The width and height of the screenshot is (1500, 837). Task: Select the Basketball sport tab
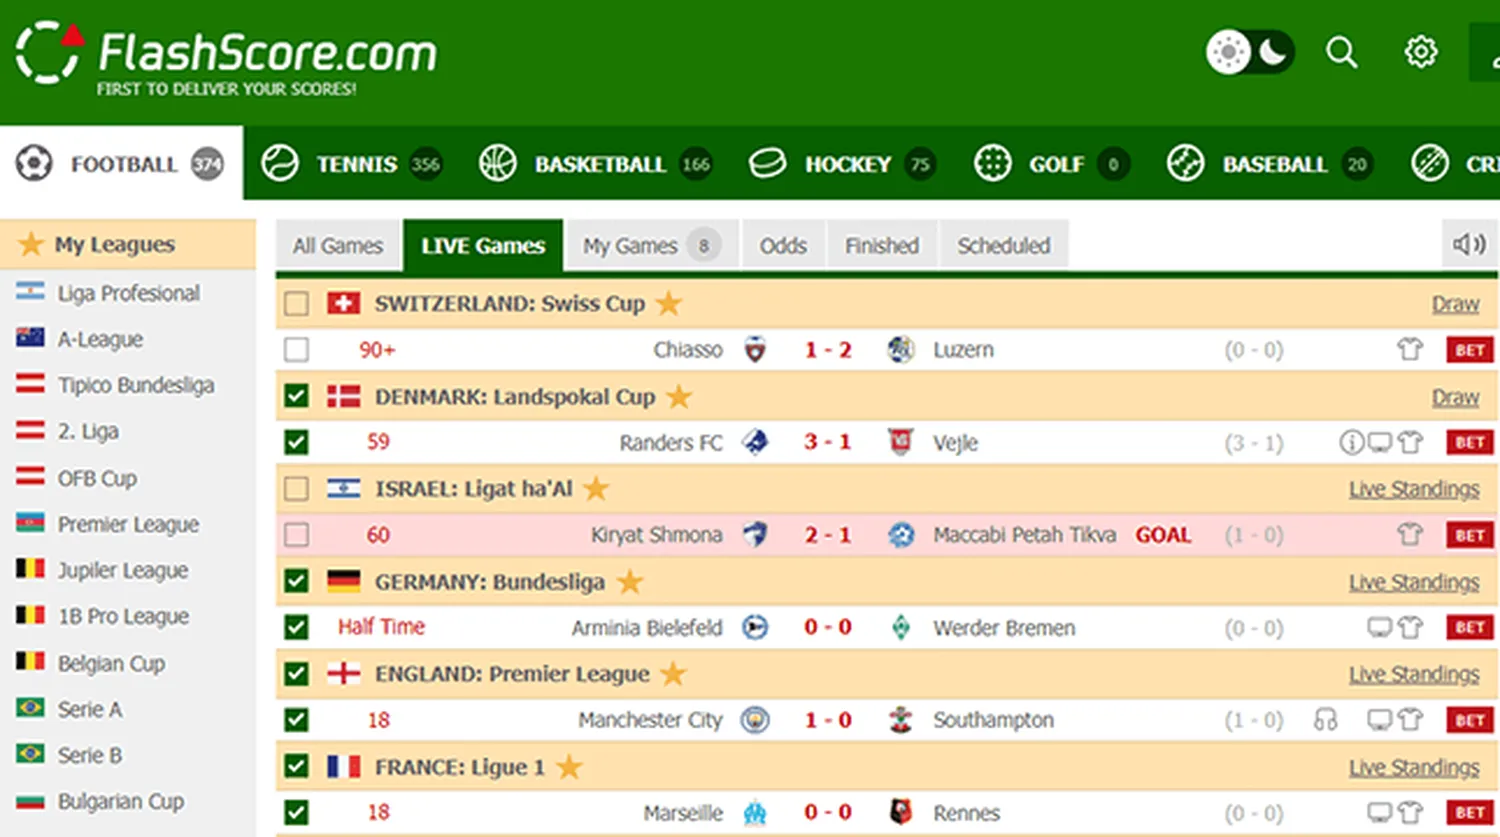[x=595, y=164]
